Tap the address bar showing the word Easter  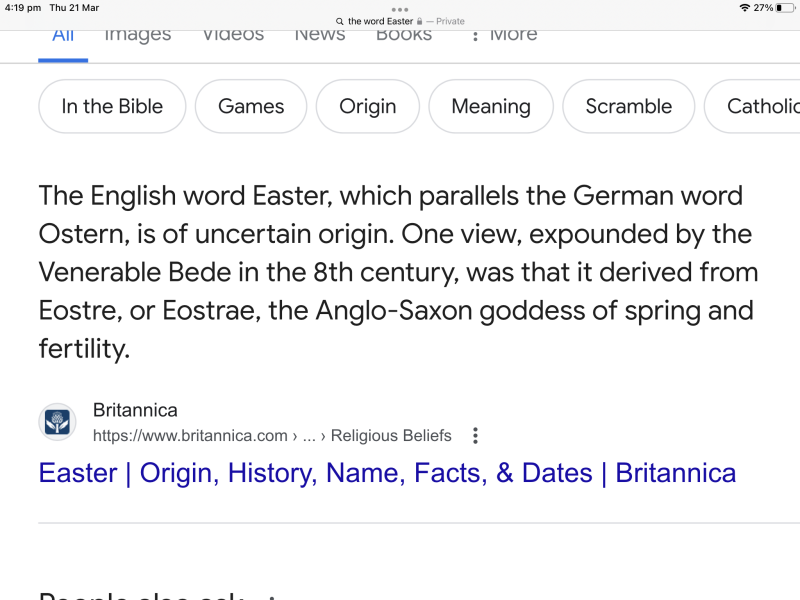coord(400,21)
